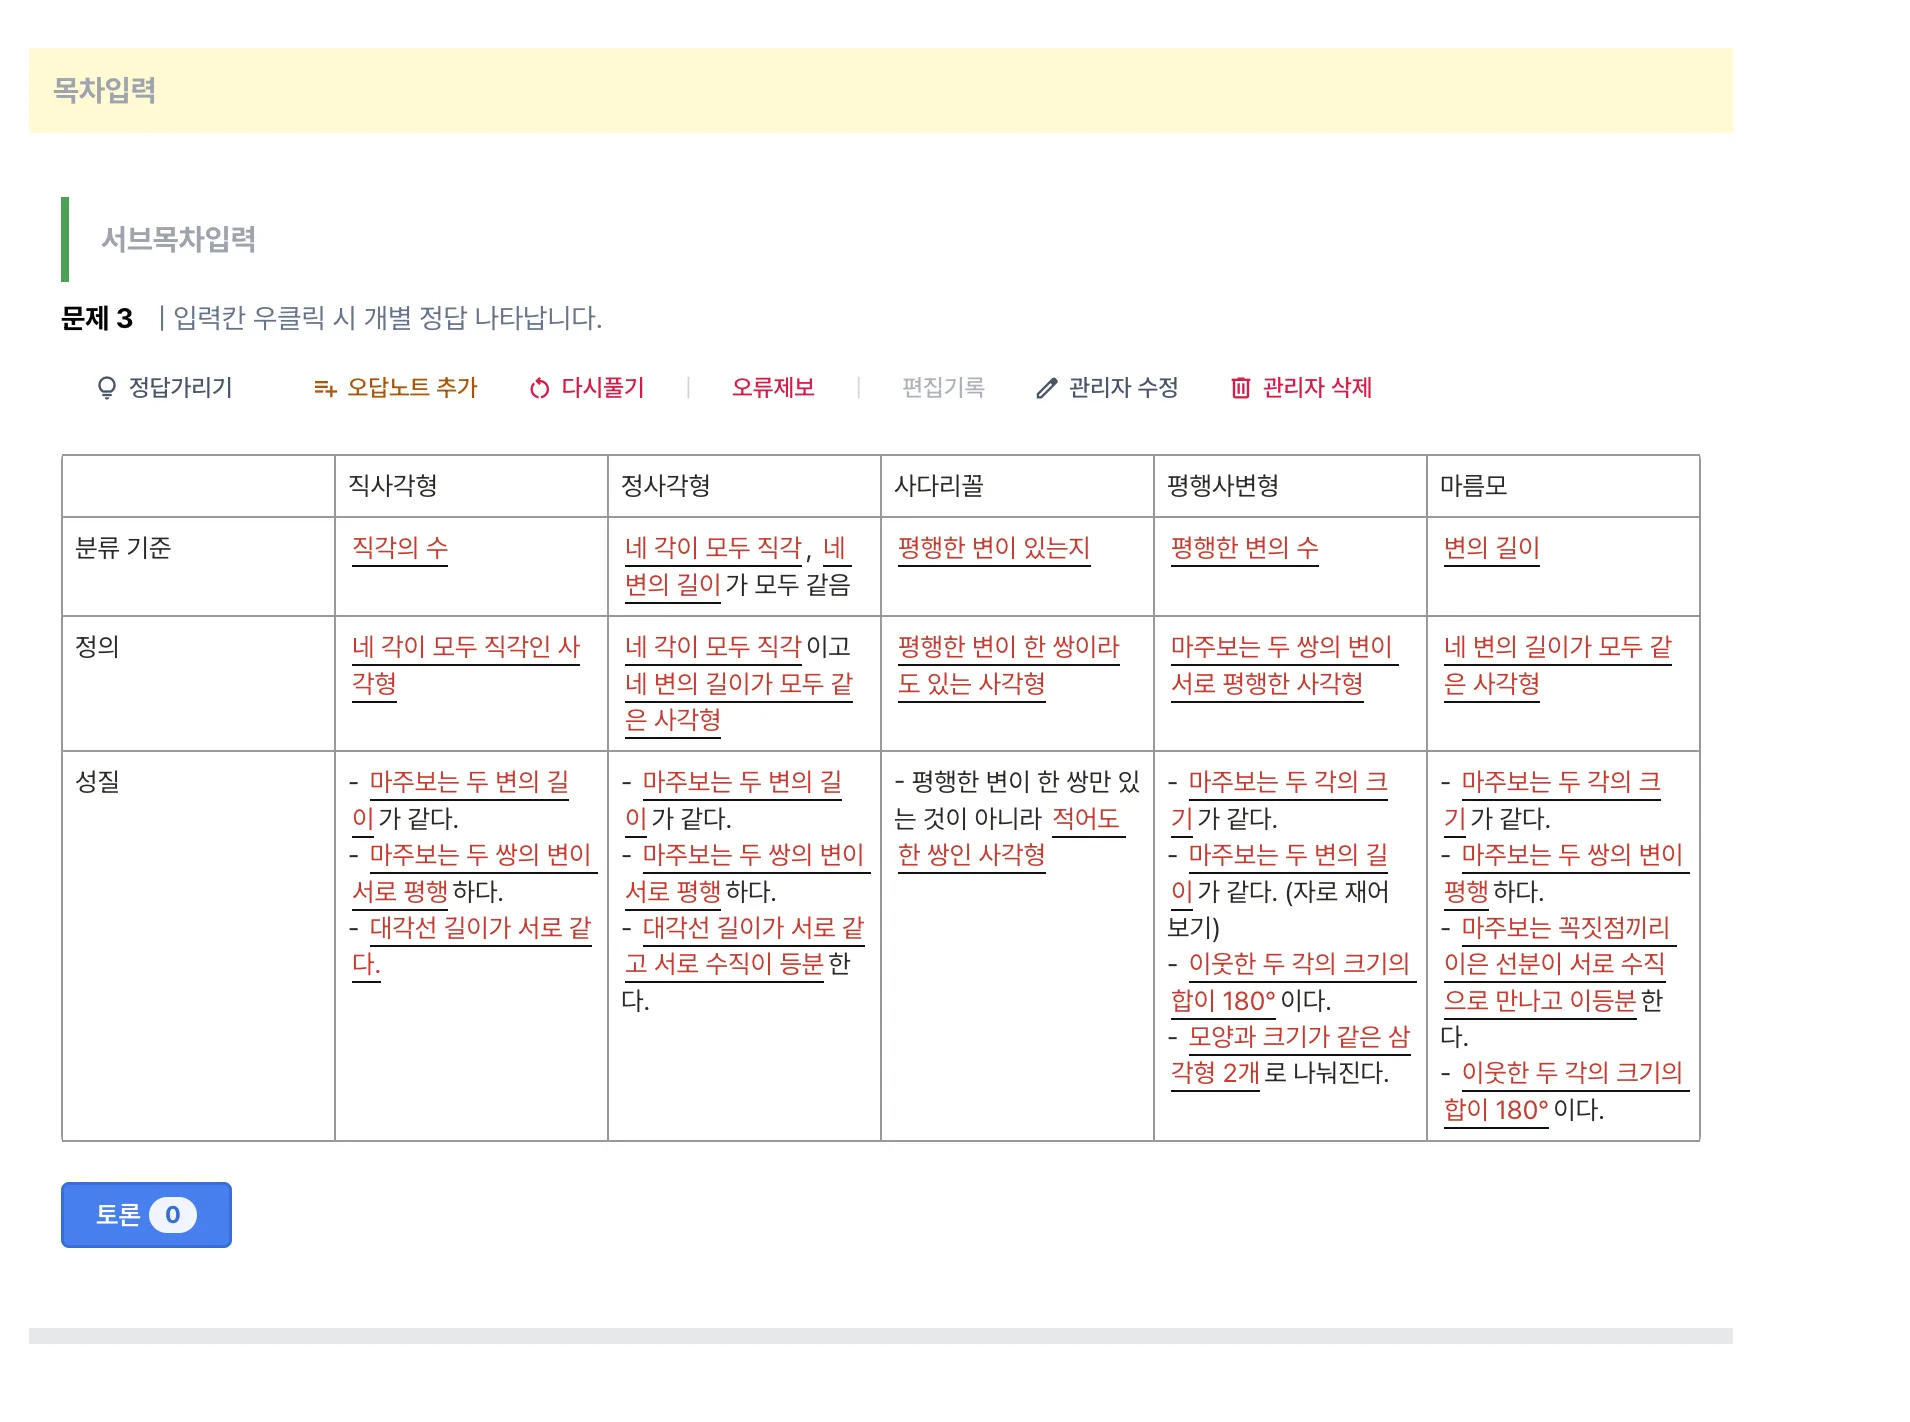Click the 오답노트 추가 note icon
This screenshot has height=1422, width=1910.
click(325, 389)
